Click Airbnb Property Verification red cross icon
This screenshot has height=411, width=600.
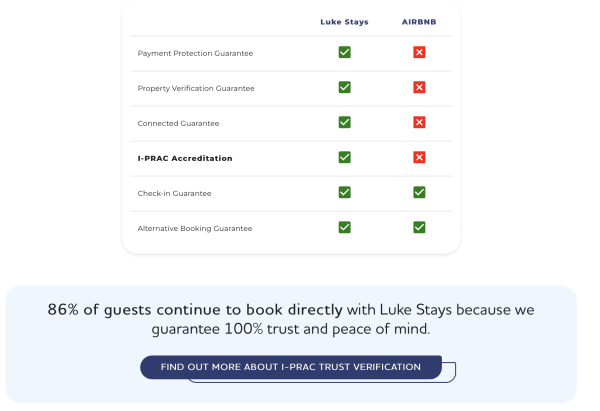[419, 87]
